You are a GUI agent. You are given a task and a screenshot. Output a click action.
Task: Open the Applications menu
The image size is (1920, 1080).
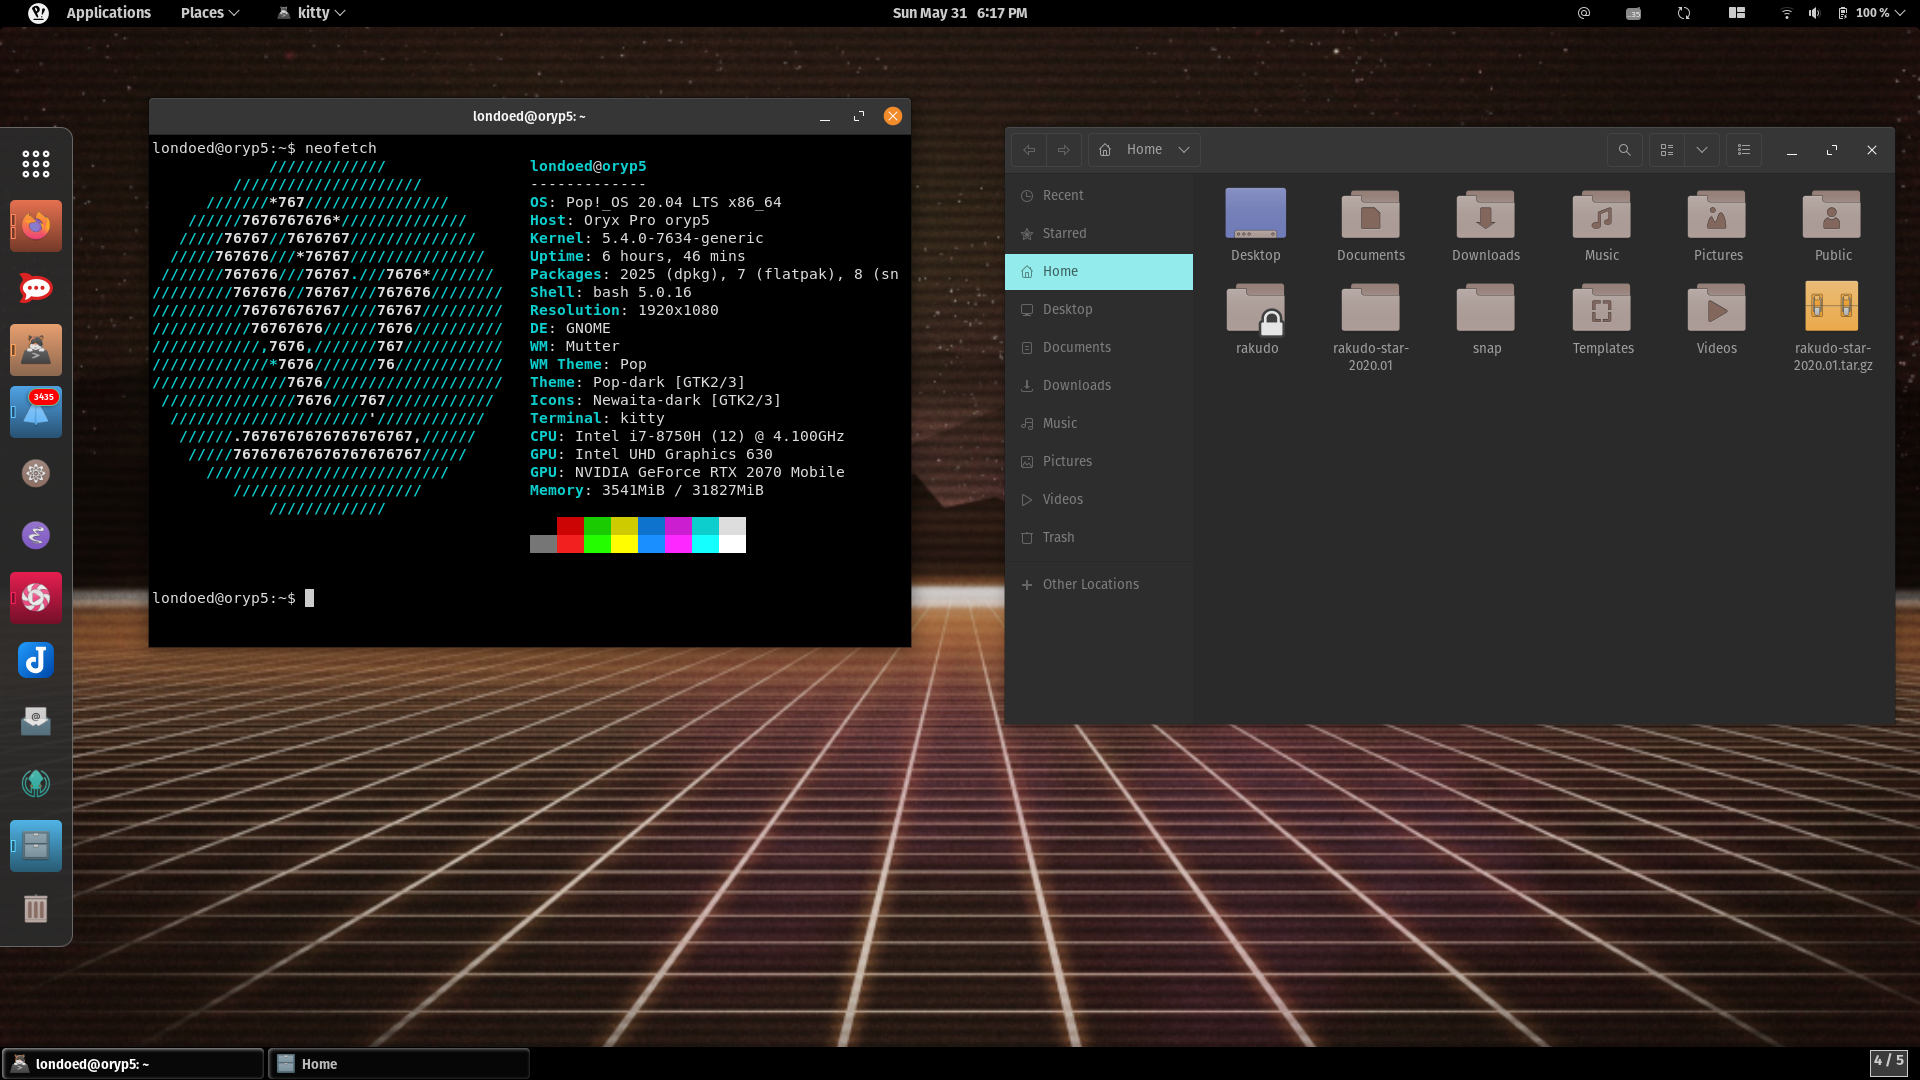[108, 13]
